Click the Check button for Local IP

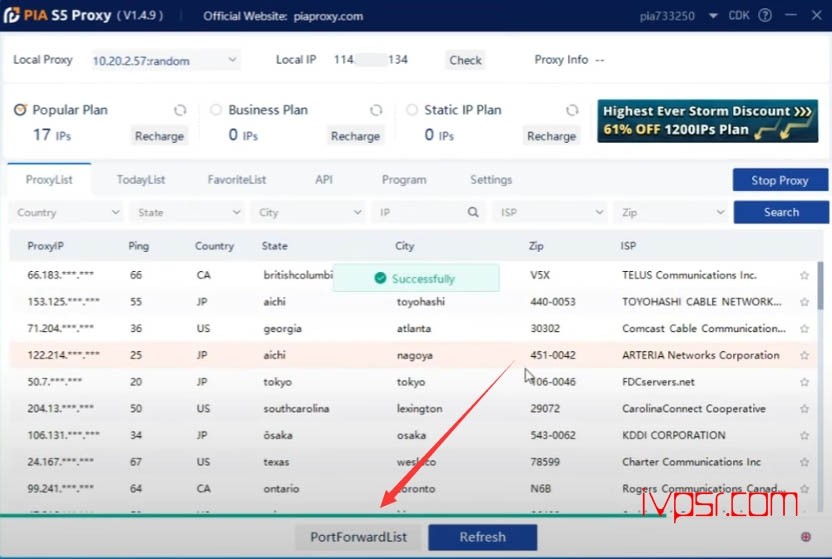point(465,60)
